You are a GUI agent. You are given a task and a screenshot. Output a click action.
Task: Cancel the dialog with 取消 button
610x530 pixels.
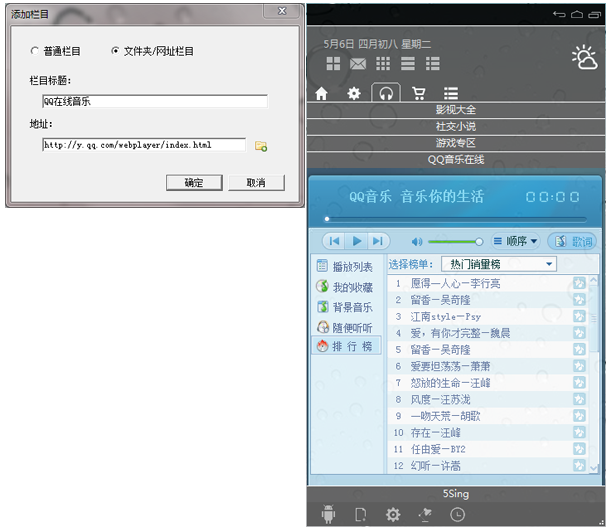[256, 183]
